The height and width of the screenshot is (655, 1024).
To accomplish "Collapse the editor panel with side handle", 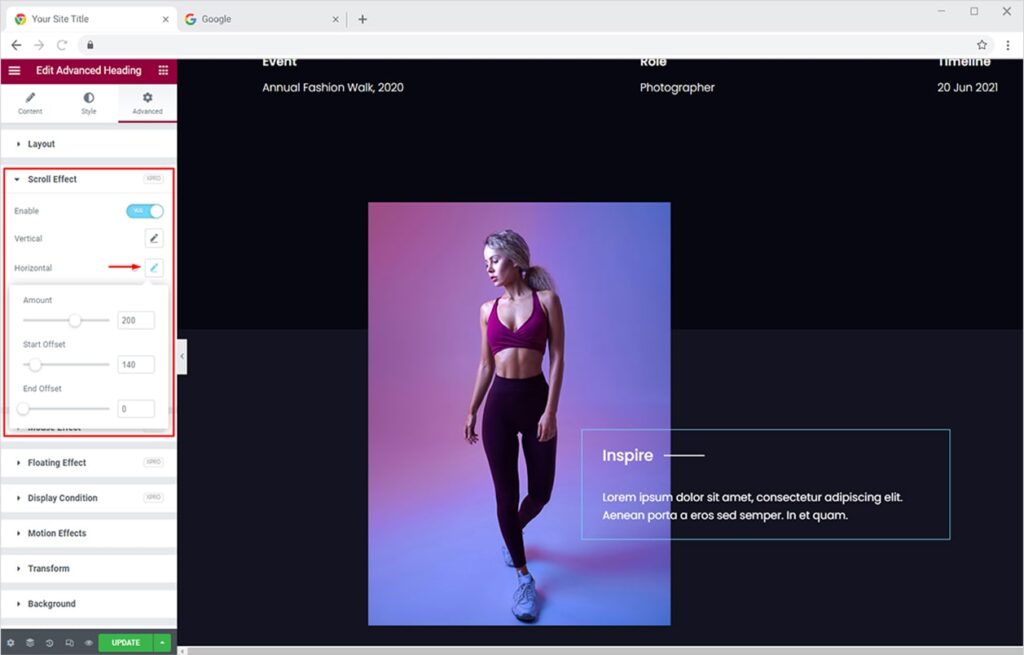I will pos(182,357).
